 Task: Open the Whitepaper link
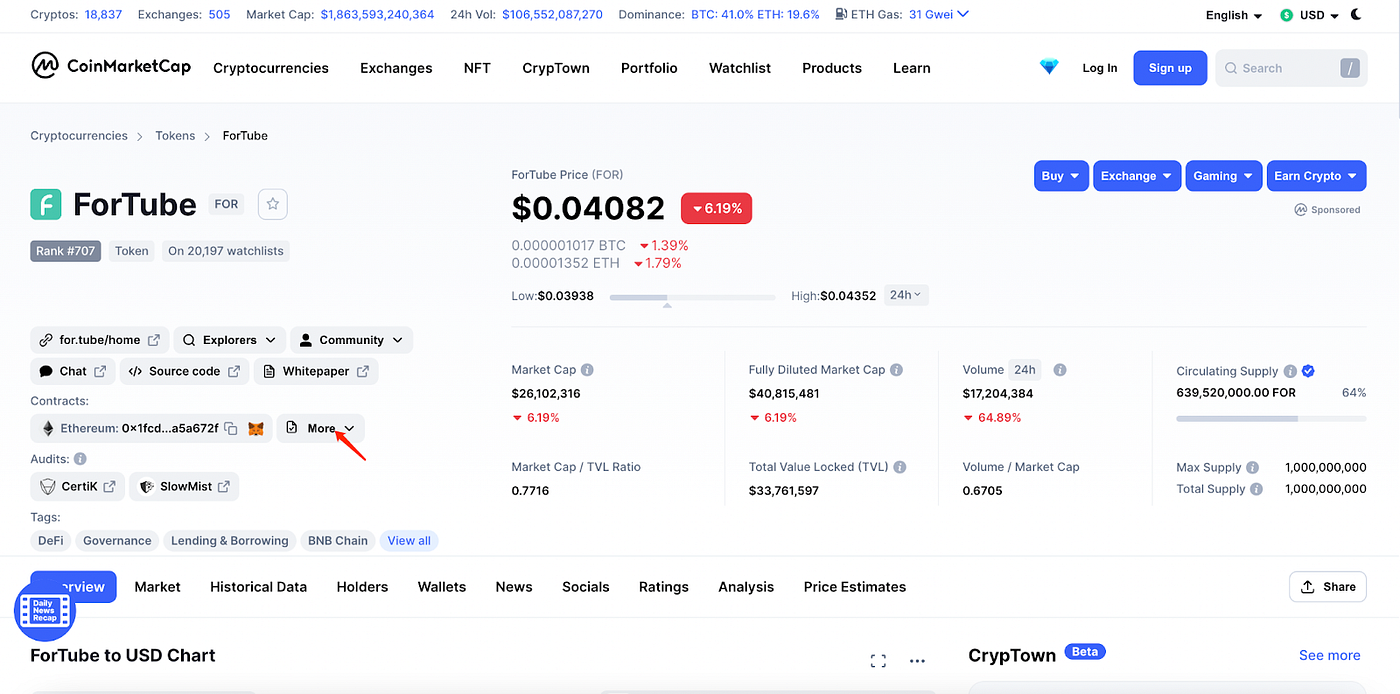click(316, 371)
